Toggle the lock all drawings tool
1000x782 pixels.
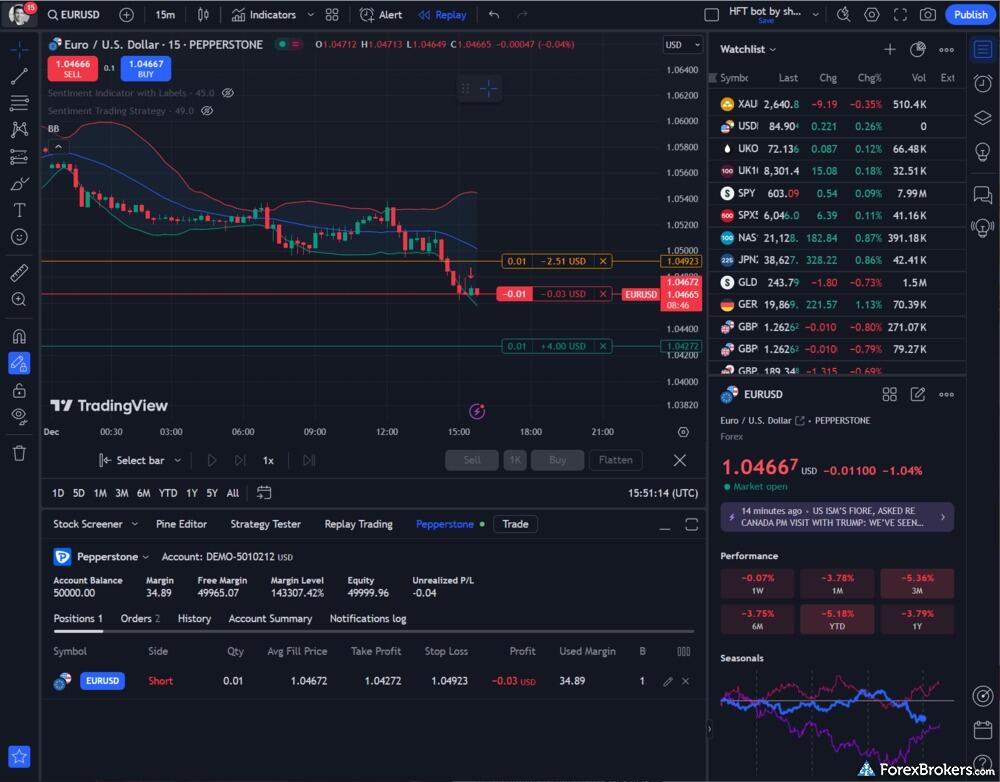19,390
